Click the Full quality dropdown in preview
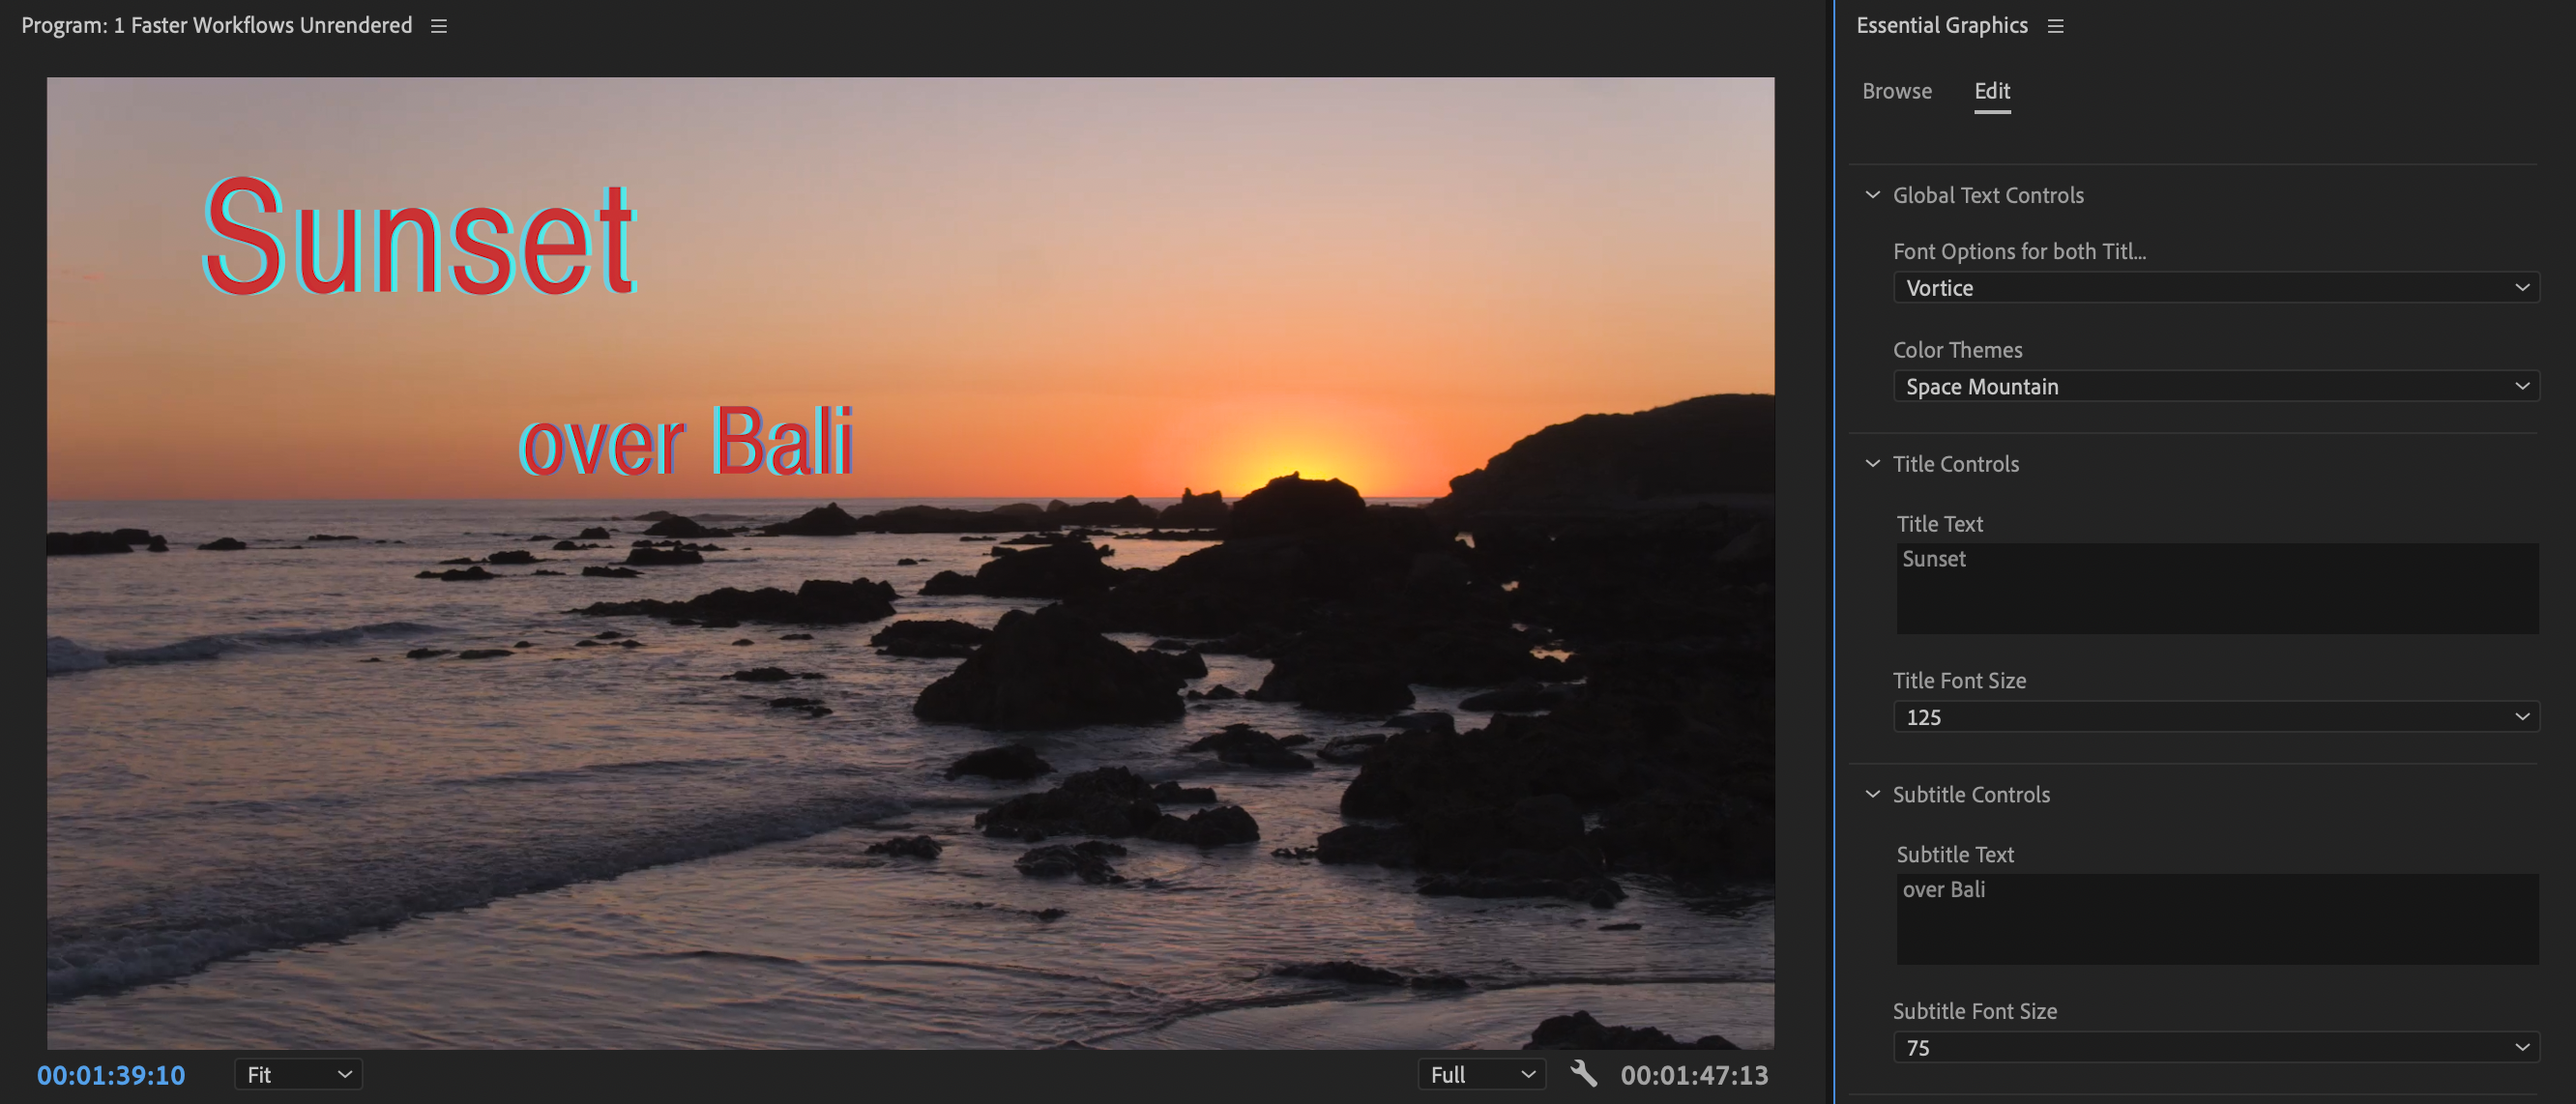The height and width of the screenshot is (1104, 2576). point(1478,1073)
